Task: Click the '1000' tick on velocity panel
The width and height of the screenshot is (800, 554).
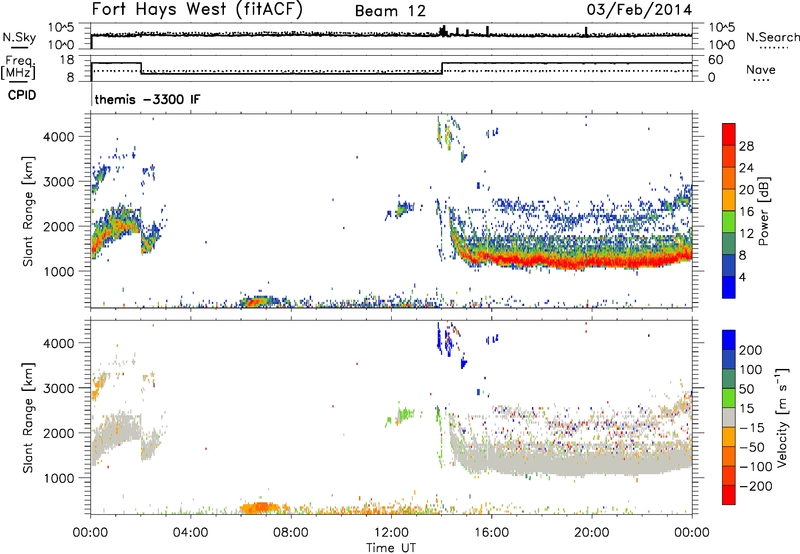Action: tap(59, 478)
